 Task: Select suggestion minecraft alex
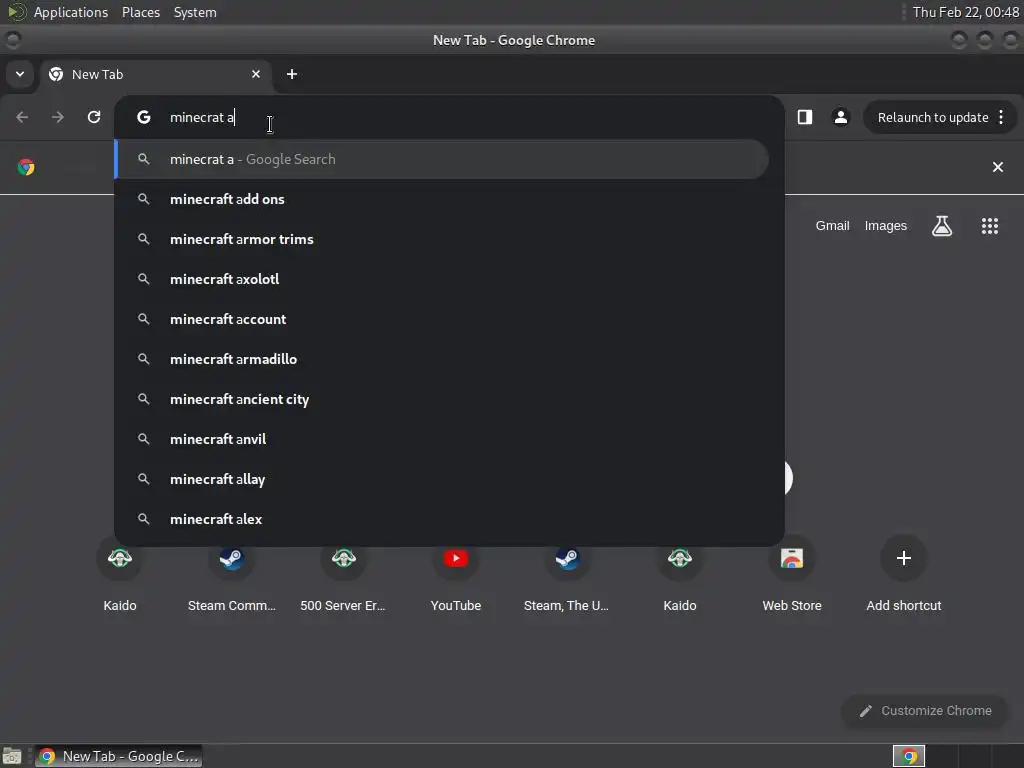click(x=441, y=519)
